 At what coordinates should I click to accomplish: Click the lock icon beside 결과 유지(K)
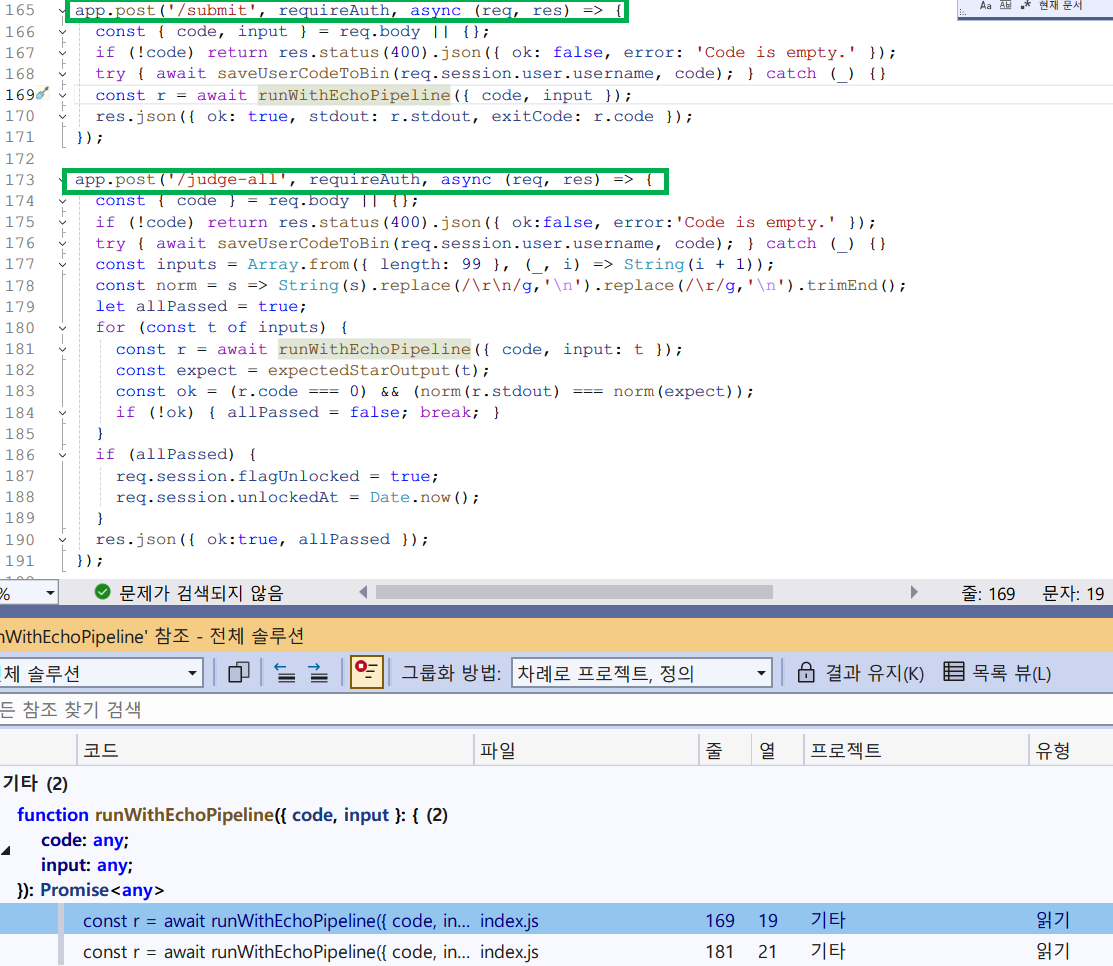coord(806,672)
